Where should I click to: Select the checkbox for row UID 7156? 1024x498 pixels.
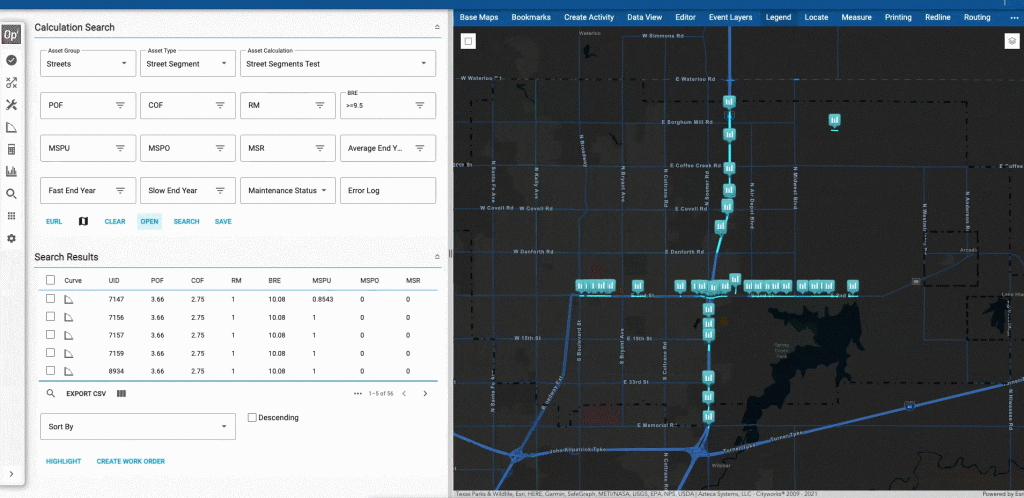[50, 317]
